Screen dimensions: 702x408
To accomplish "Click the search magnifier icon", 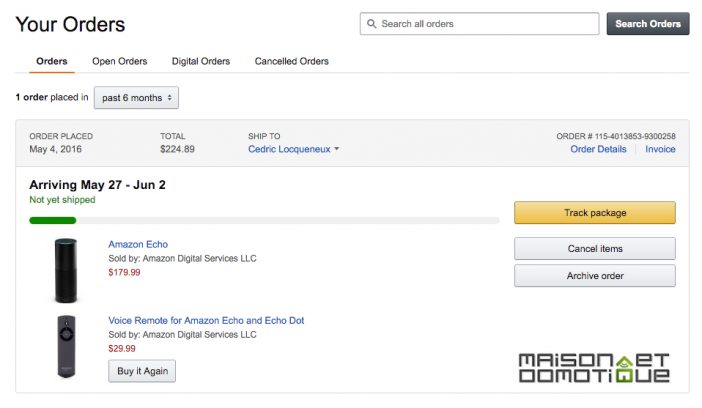I will (x=371, y=24).
